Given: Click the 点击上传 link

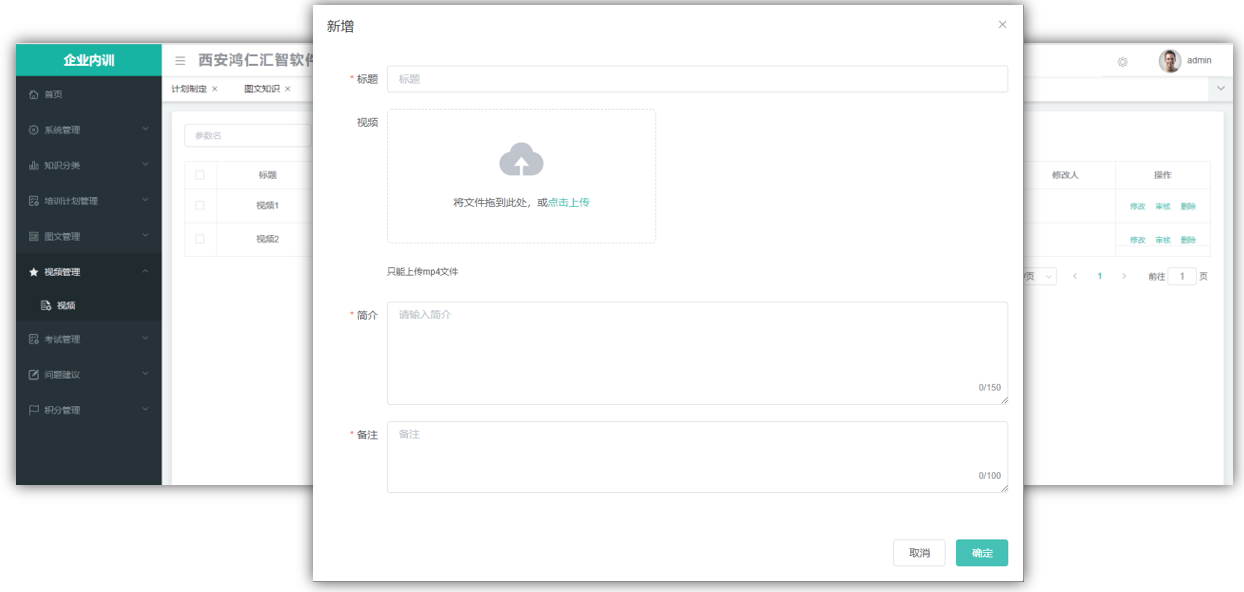Looking at the screenshot, I should pyautogui.click(x=569, y=202).
